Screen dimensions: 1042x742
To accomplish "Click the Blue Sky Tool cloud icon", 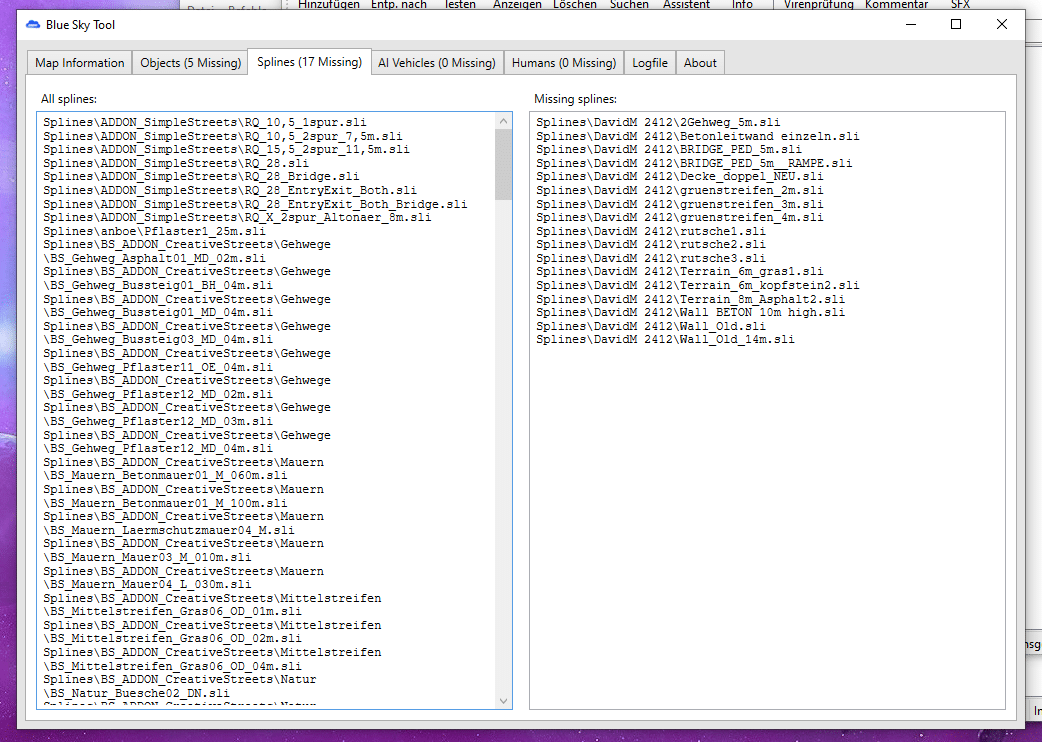I will coord(32,25).
